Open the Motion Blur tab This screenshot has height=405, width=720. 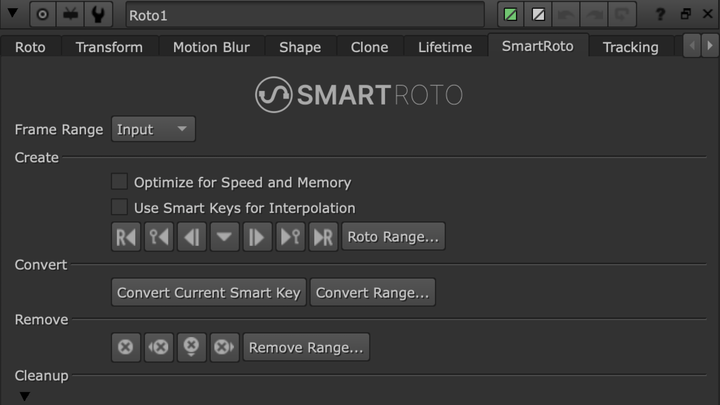[x=211, y=47]
